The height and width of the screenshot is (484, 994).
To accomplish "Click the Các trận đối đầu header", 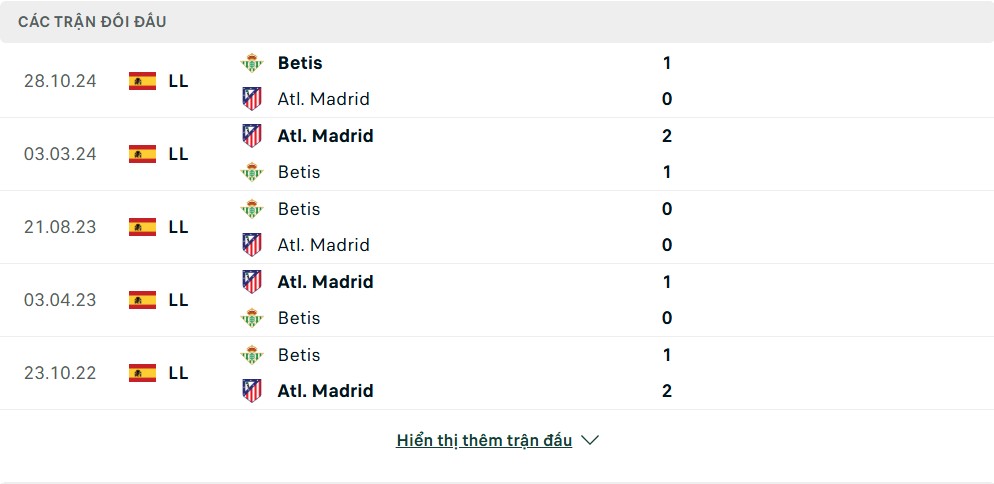I will pyautogui.click(x=92, y=22).
